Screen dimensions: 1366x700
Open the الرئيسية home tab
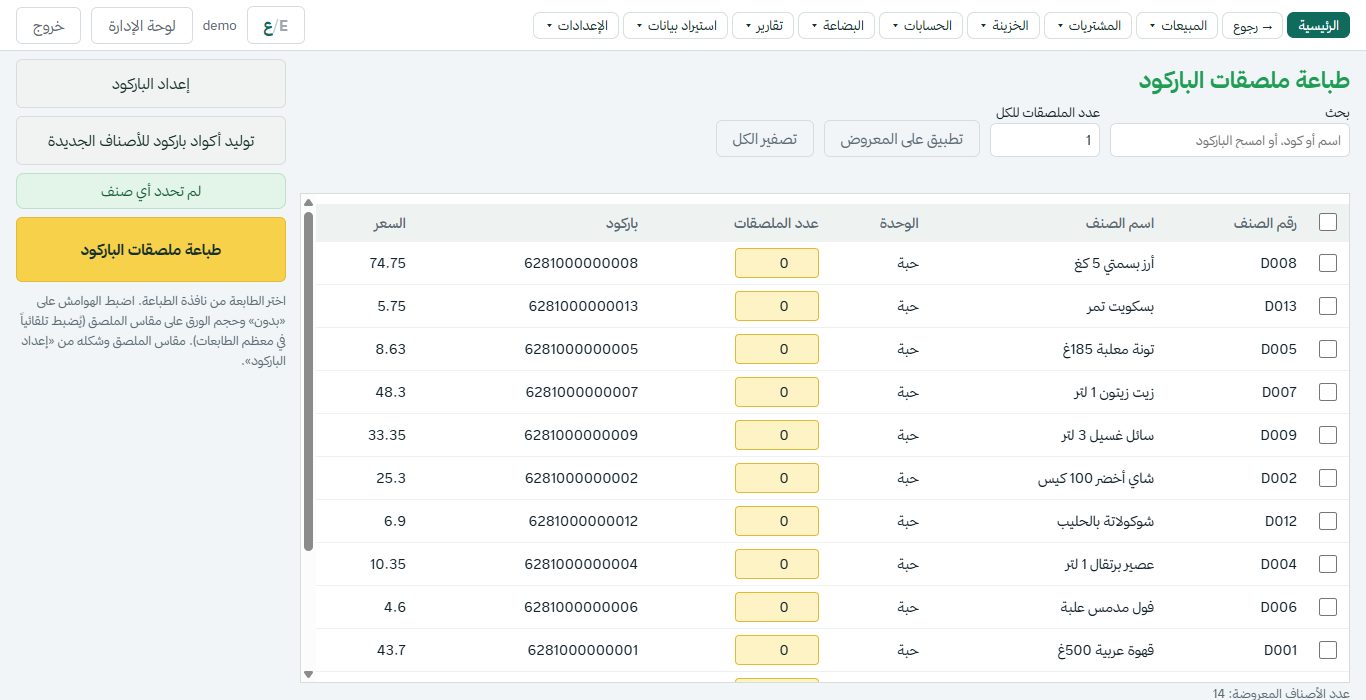(x=1318, y=26)
